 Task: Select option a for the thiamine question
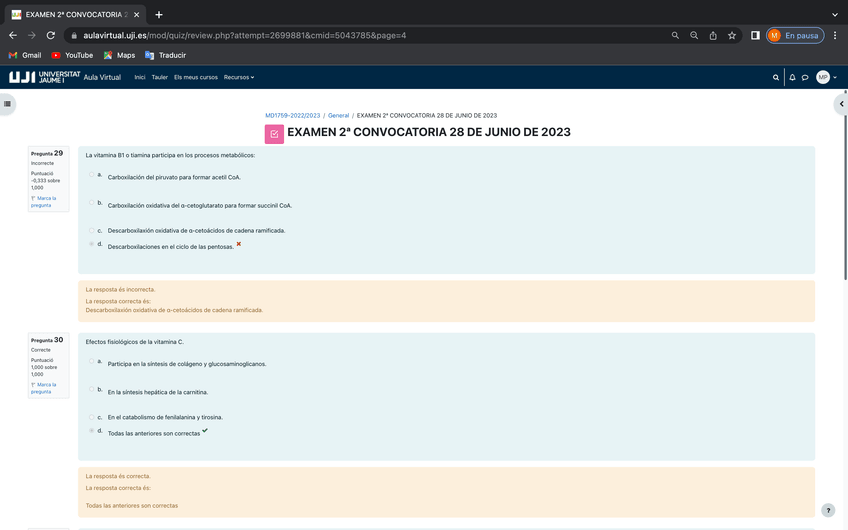(91, 174)
